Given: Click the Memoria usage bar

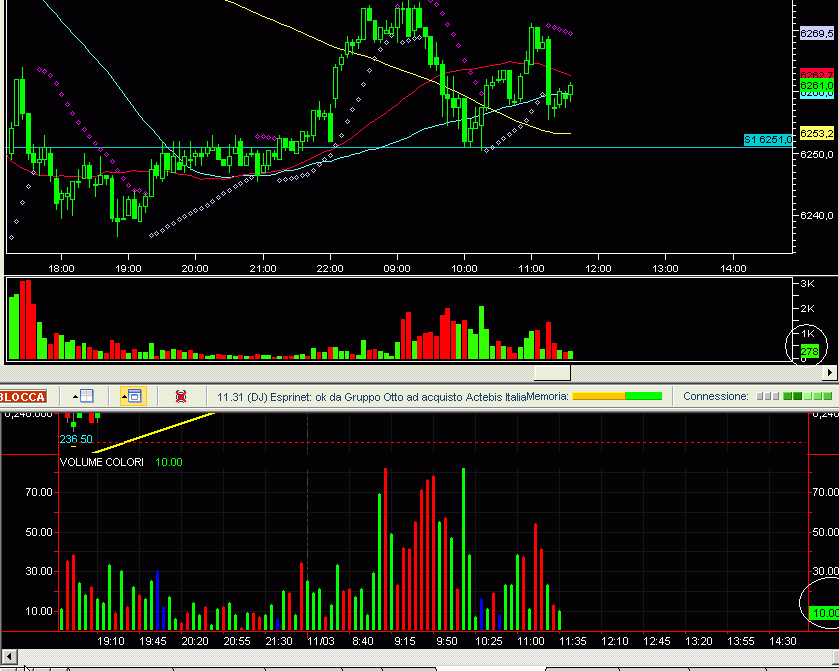Looking at the screenshot, I should tap(617, 397).
